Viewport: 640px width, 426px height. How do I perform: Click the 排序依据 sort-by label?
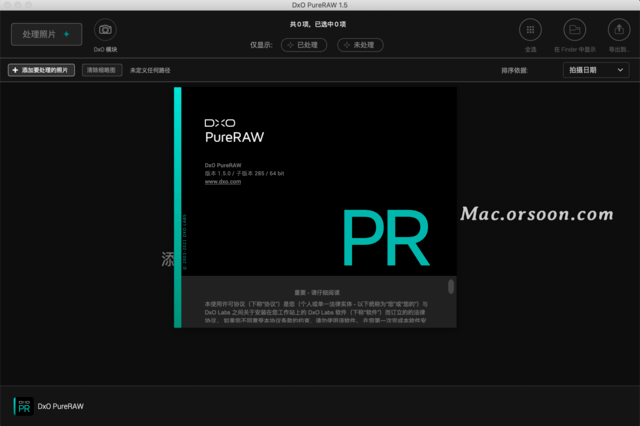514,71
